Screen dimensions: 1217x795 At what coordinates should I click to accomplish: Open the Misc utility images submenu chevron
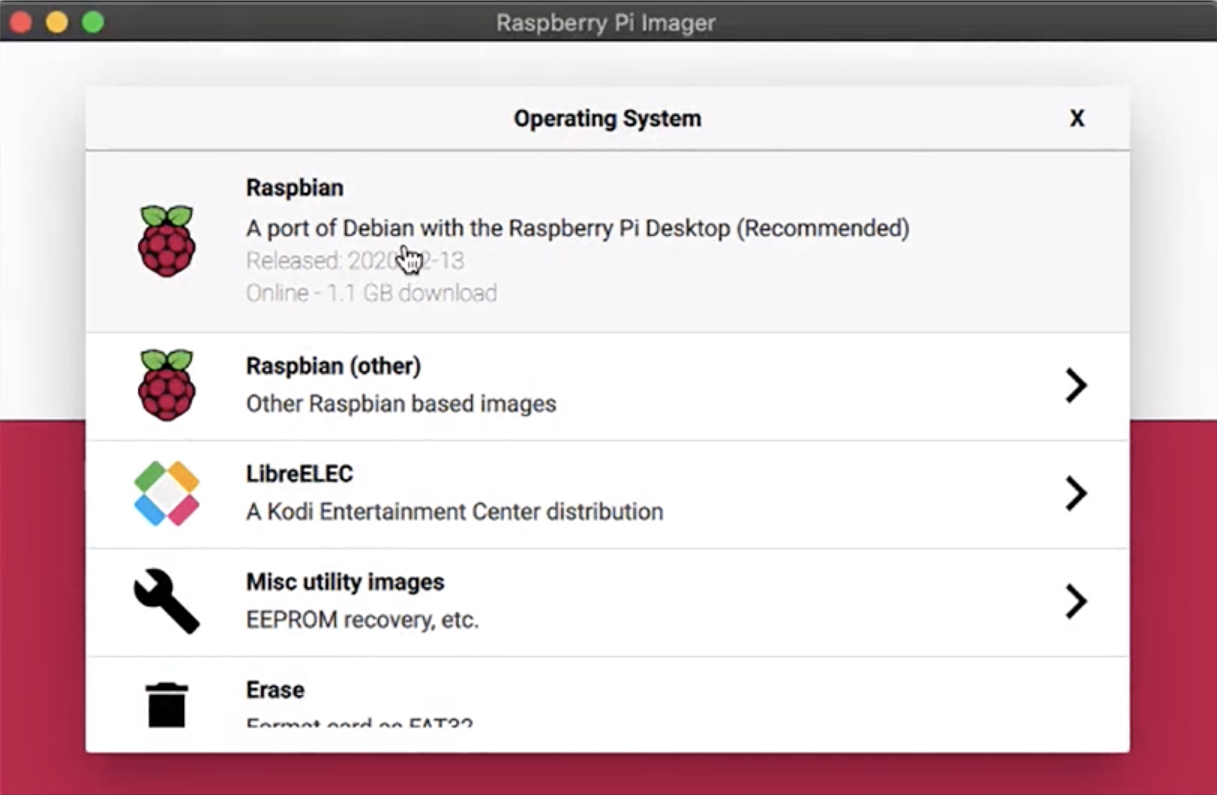[x=1077, y=601]
